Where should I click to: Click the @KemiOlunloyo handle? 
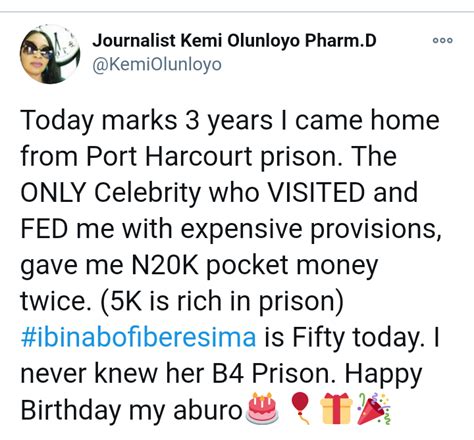click(x=157, y=64)
